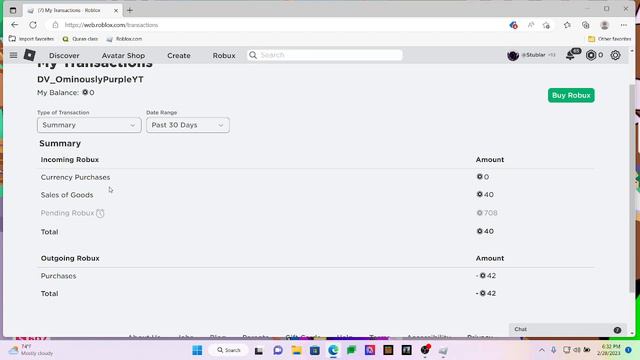Open taskbar clock and date
The image size is (640, 360).
609,350
